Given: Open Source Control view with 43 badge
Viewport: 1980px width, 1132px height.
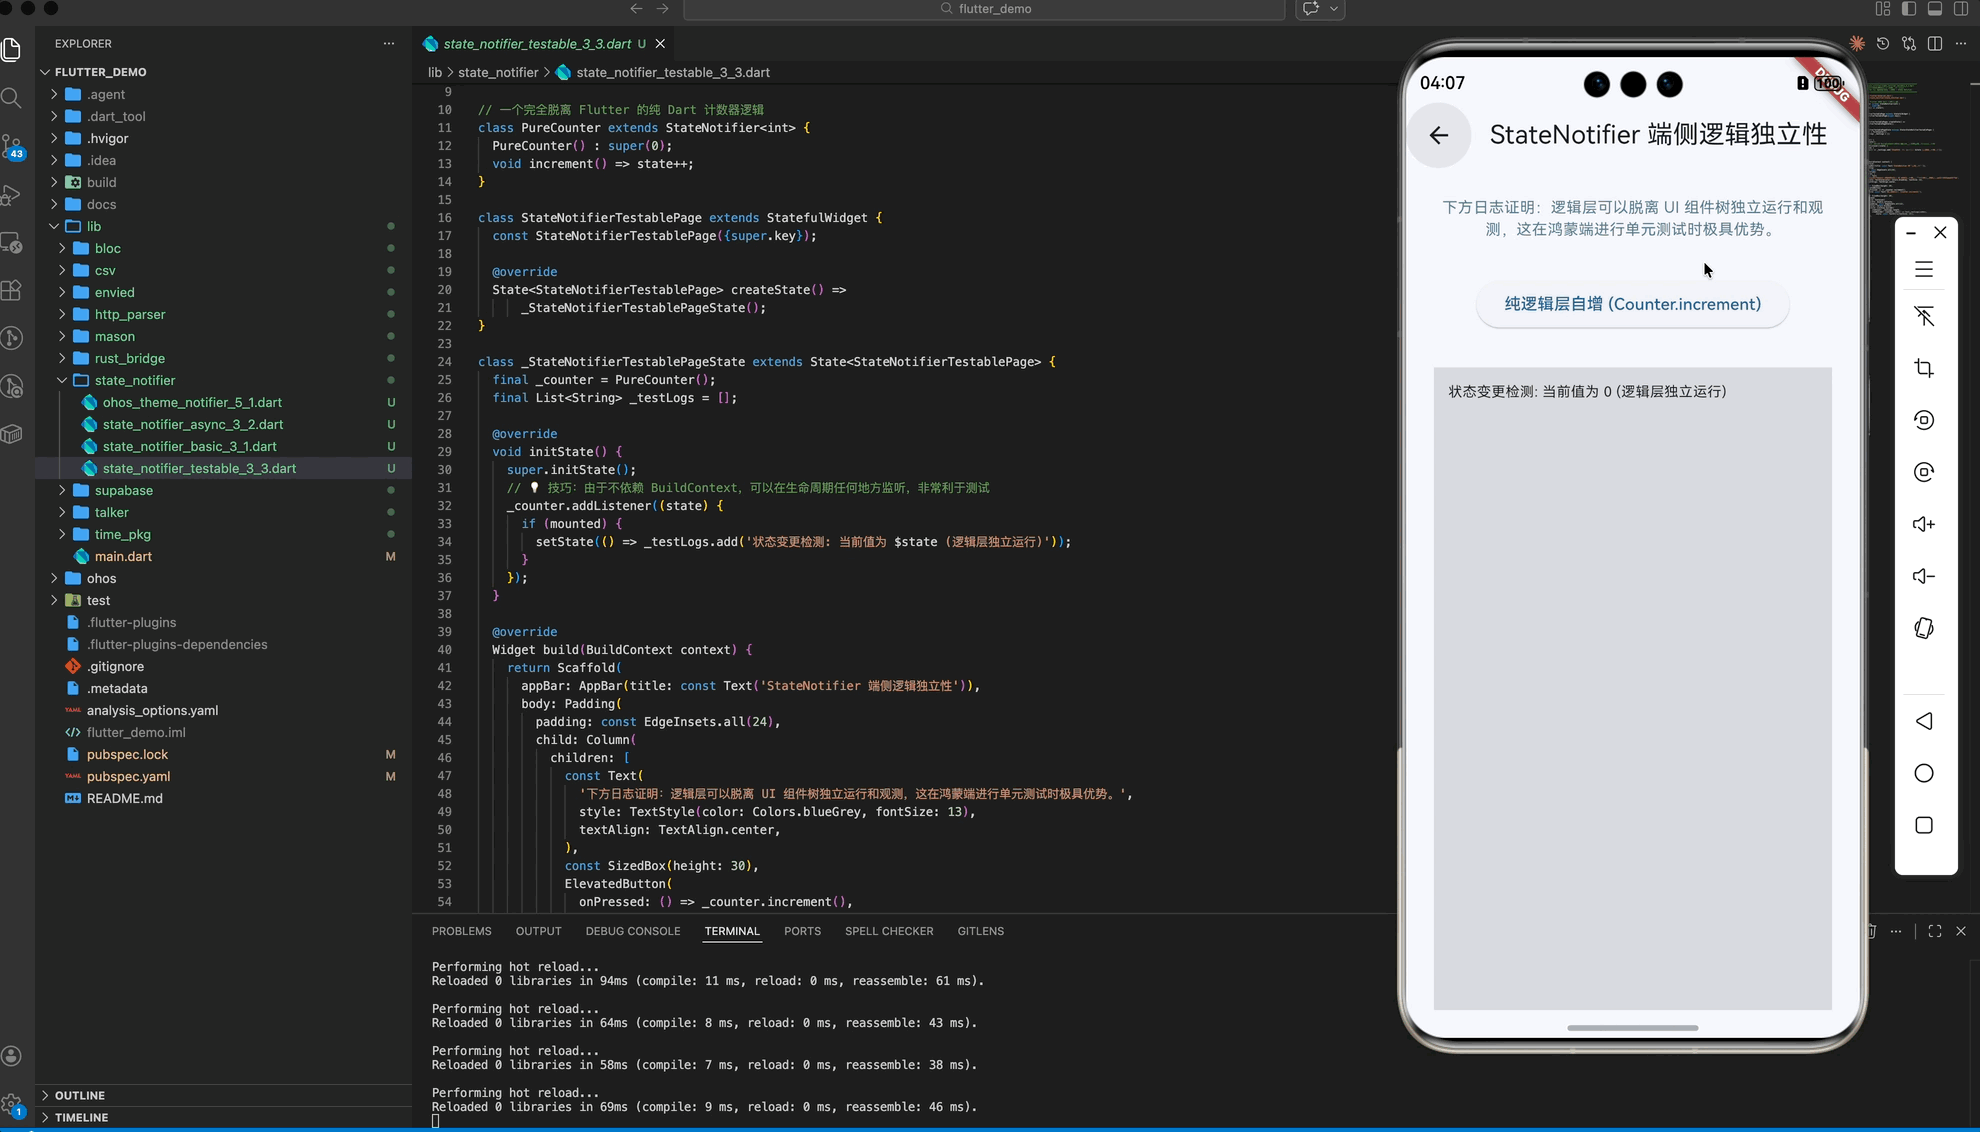Looking at the screenshot, I should click(12, 146).
